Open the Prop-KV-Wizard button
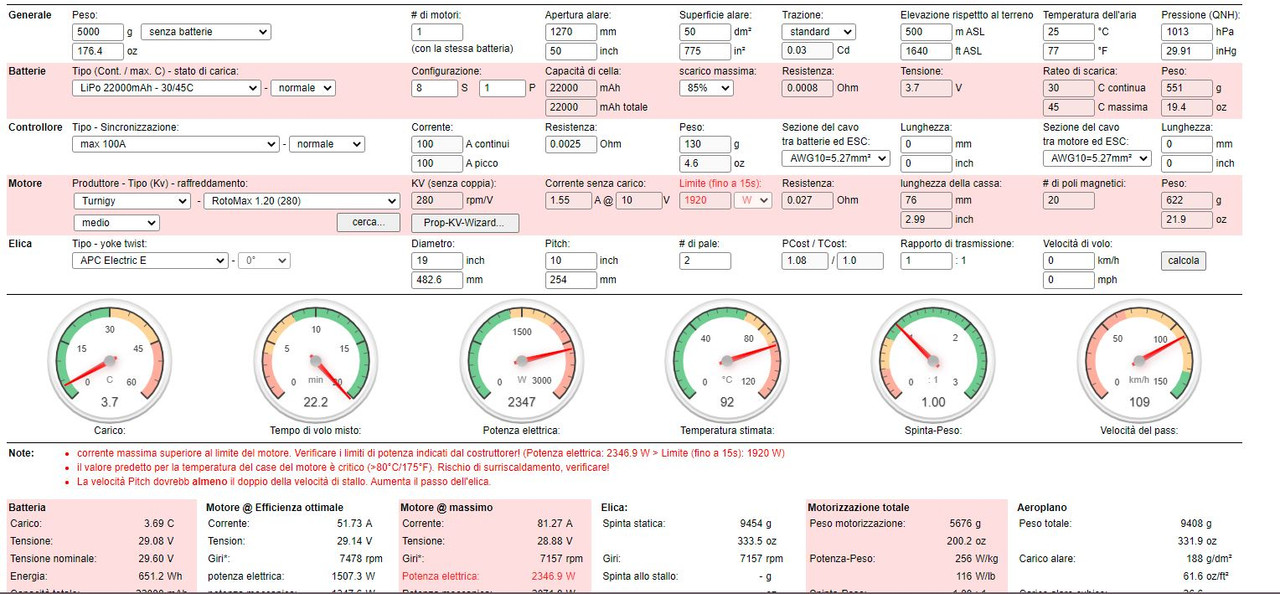Screen dimensions: 1280x594 [x=465, y=222]
